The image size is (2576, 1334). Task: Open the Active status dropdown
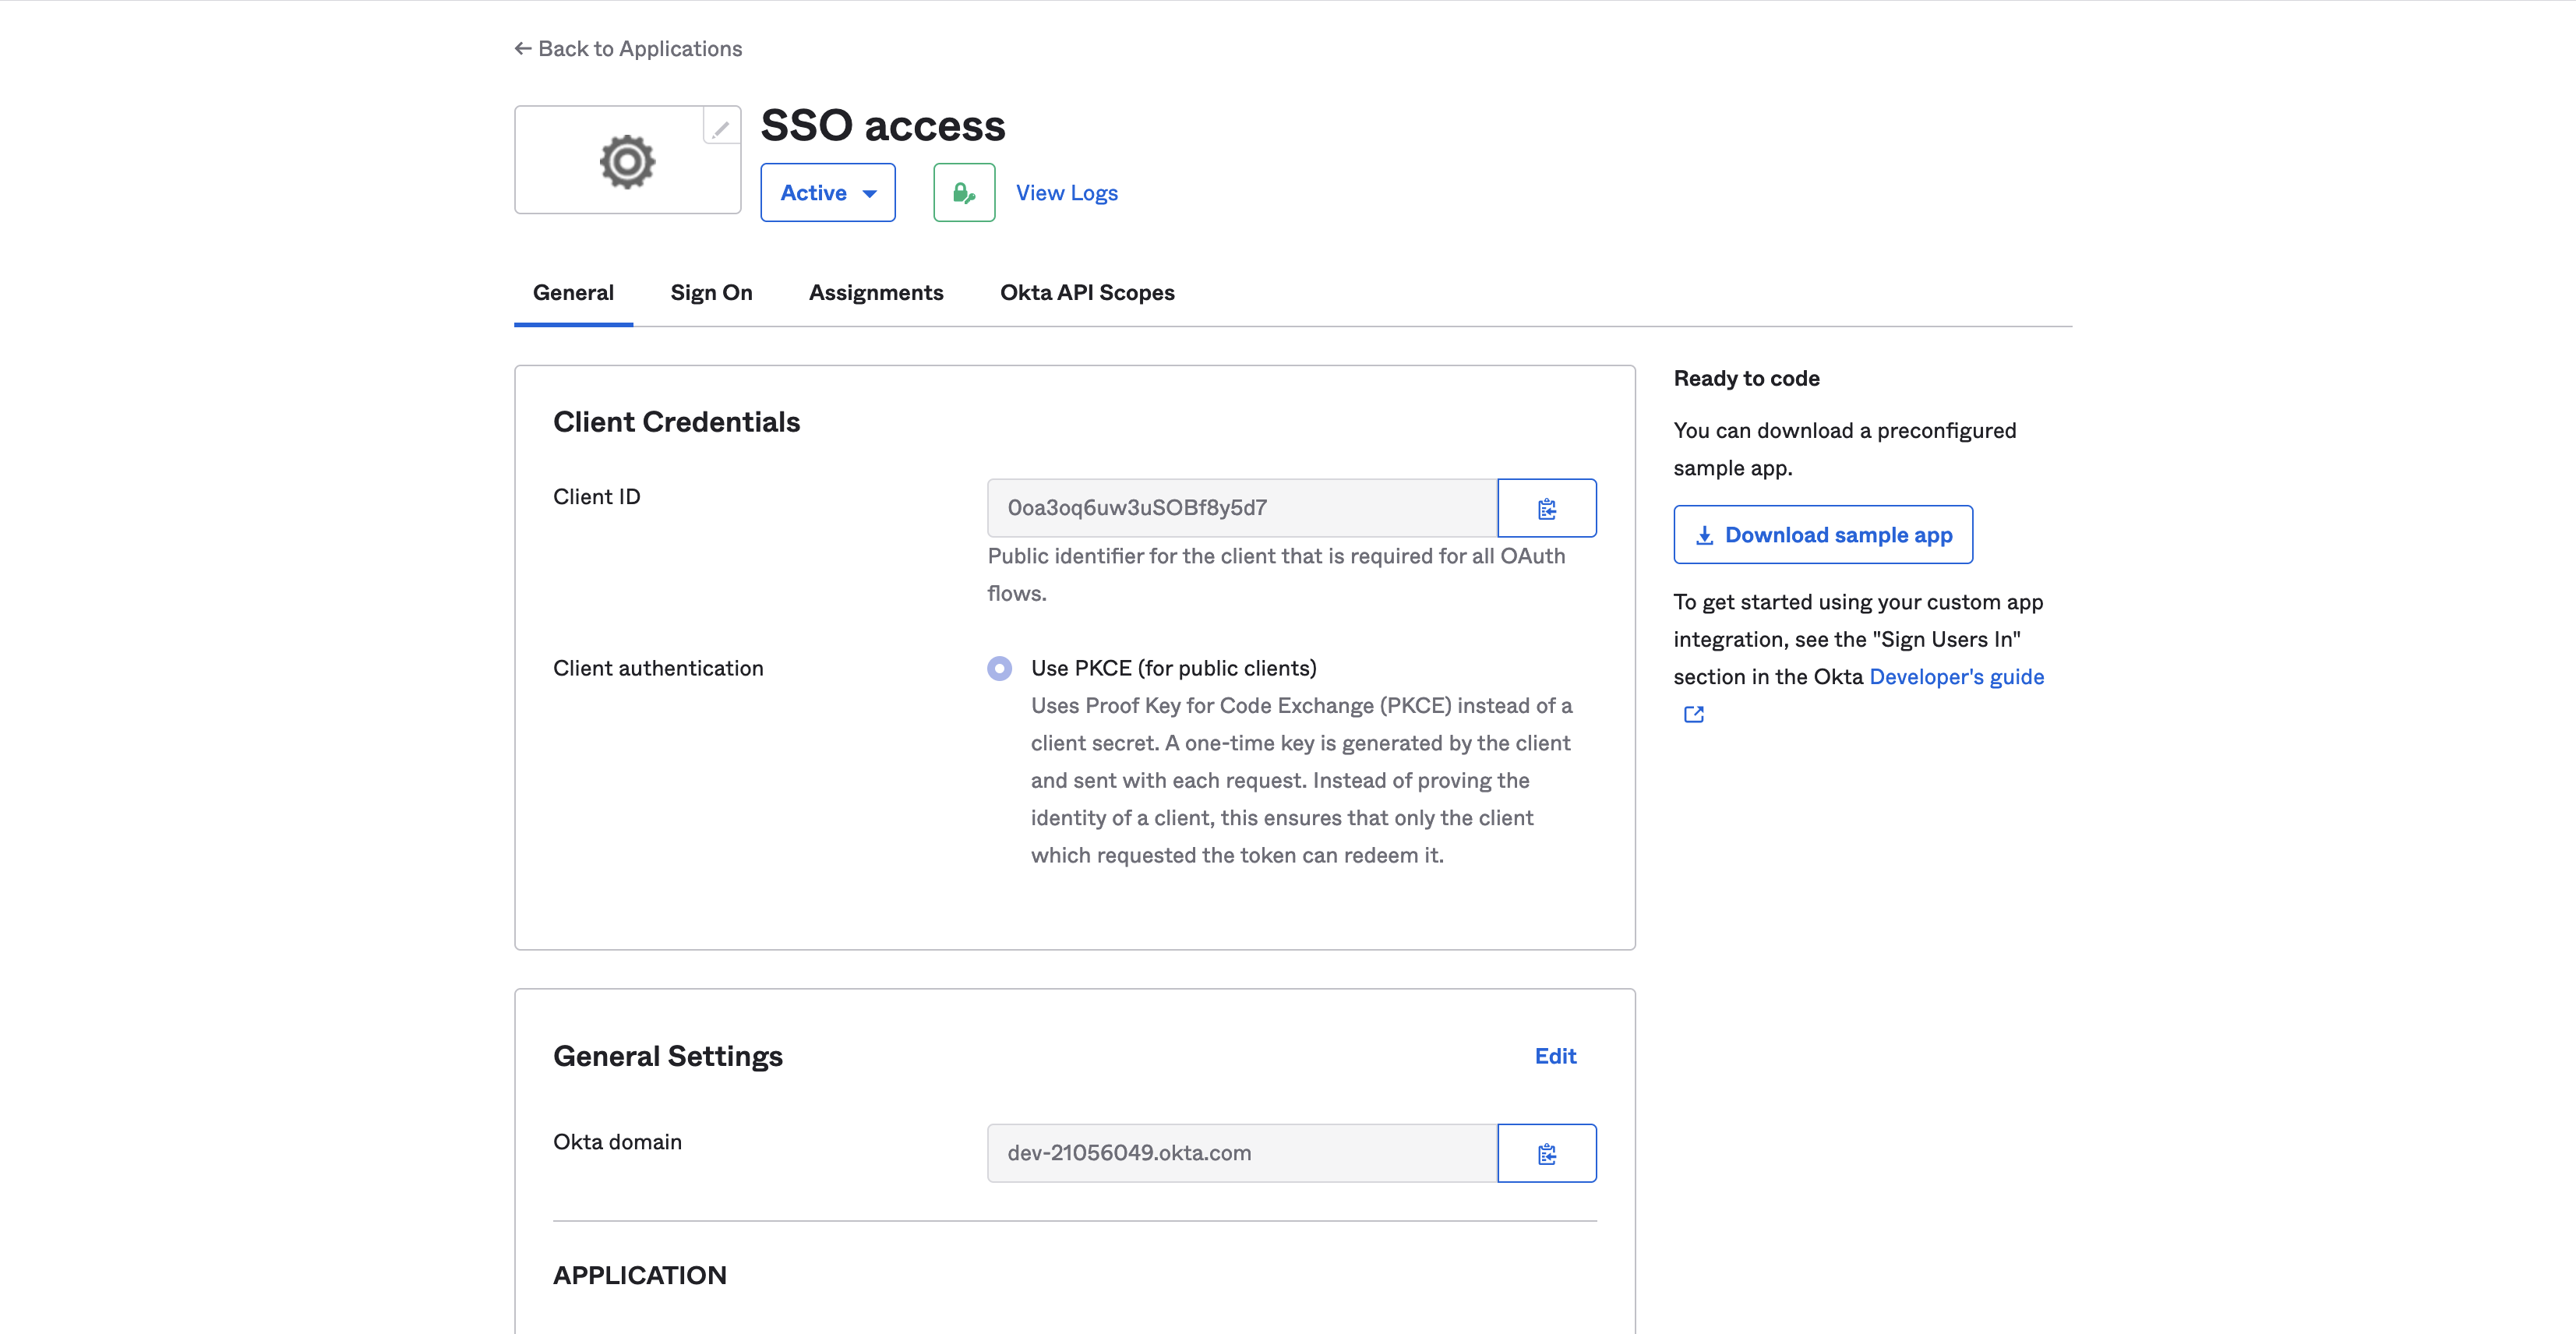[828, 192]
